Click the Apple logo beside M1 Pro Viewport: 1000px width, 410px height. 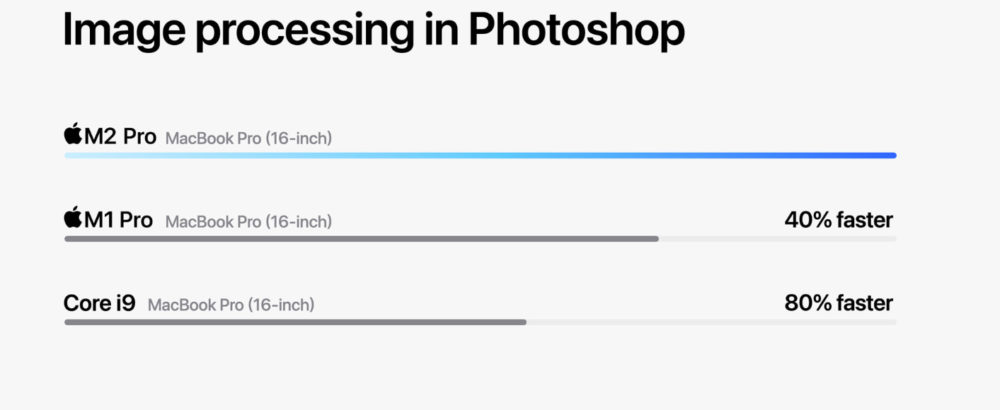73,217
